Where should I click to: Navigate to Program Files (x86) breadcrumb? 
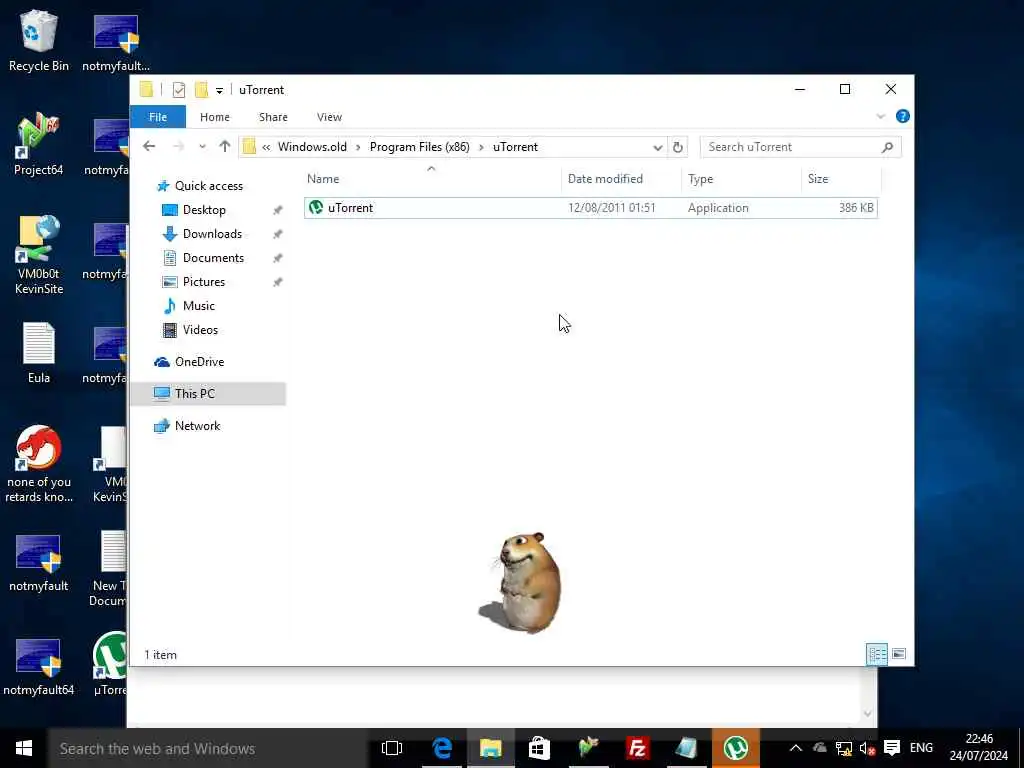(x=419, y=147)
